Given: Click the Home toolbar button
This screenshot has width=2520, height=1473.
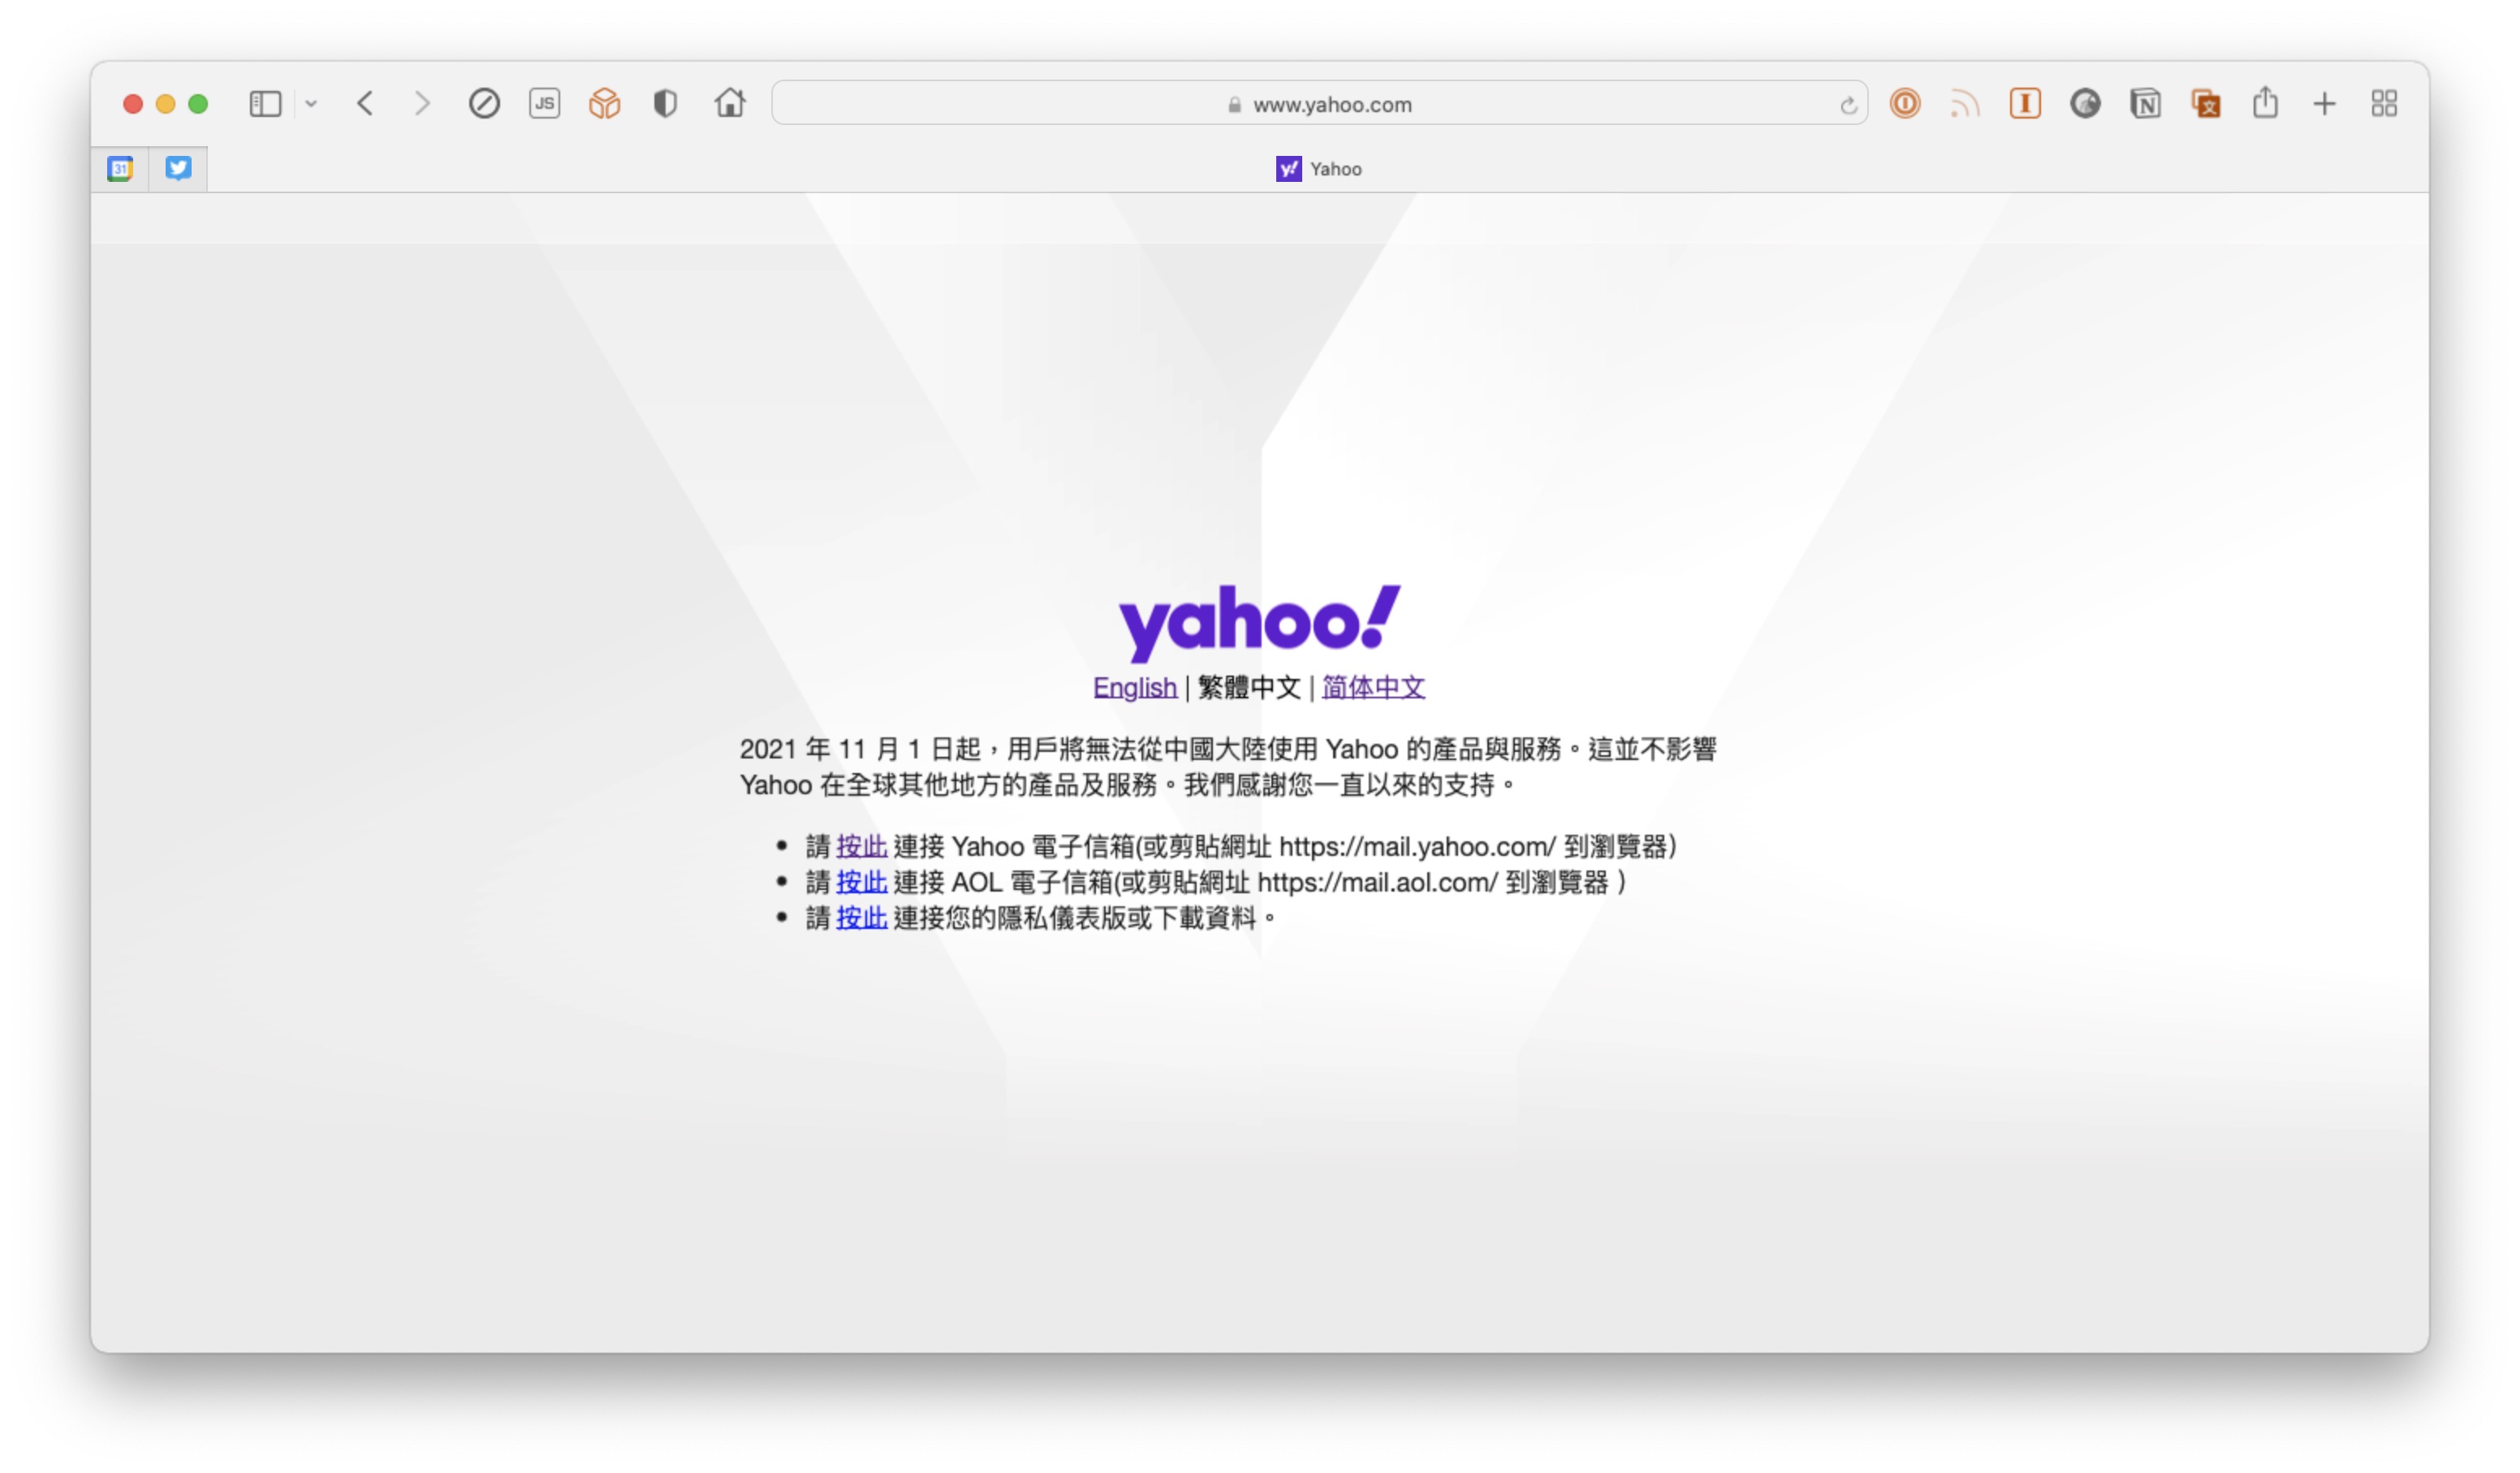Looking at the screenshot, I should (x=730, y=103).
